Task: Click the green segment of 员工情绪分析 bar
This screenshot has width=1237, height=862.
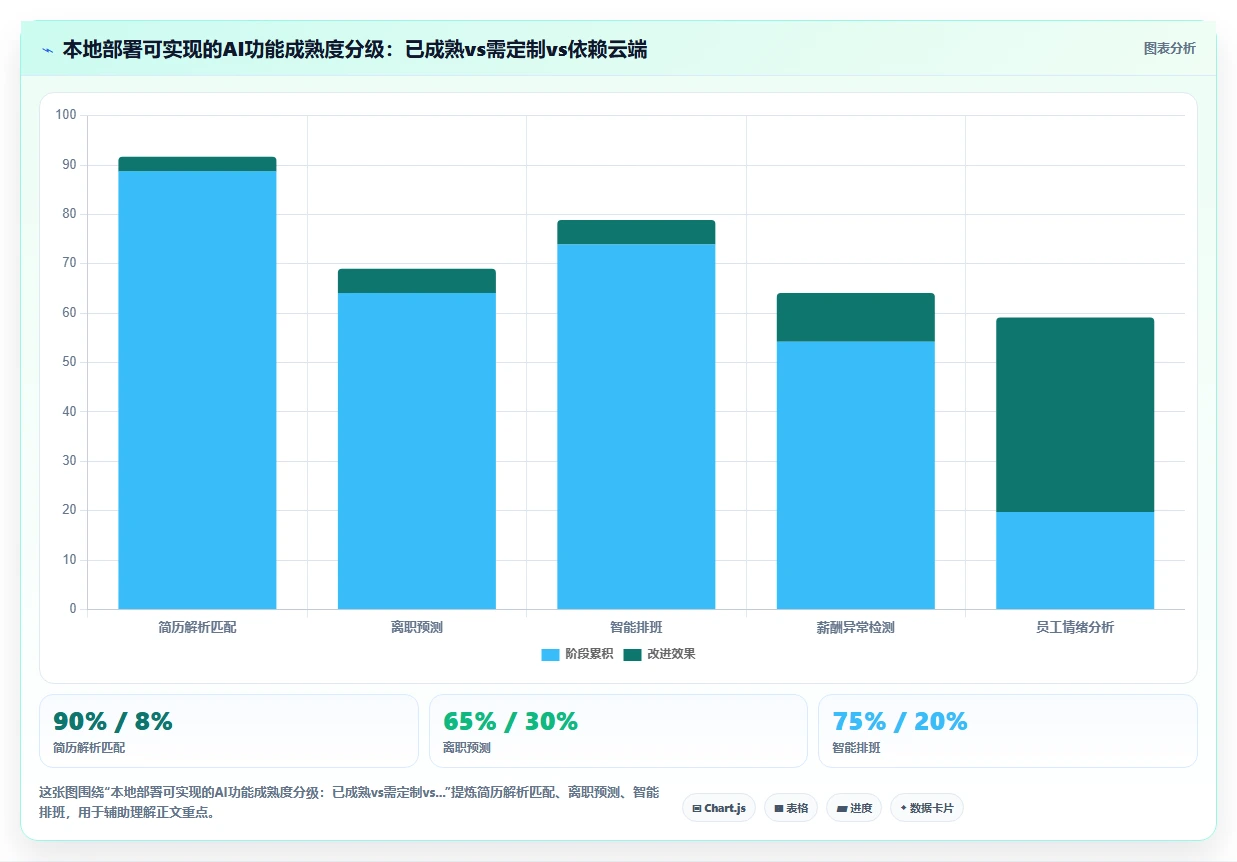Action: coord(1075,415)
